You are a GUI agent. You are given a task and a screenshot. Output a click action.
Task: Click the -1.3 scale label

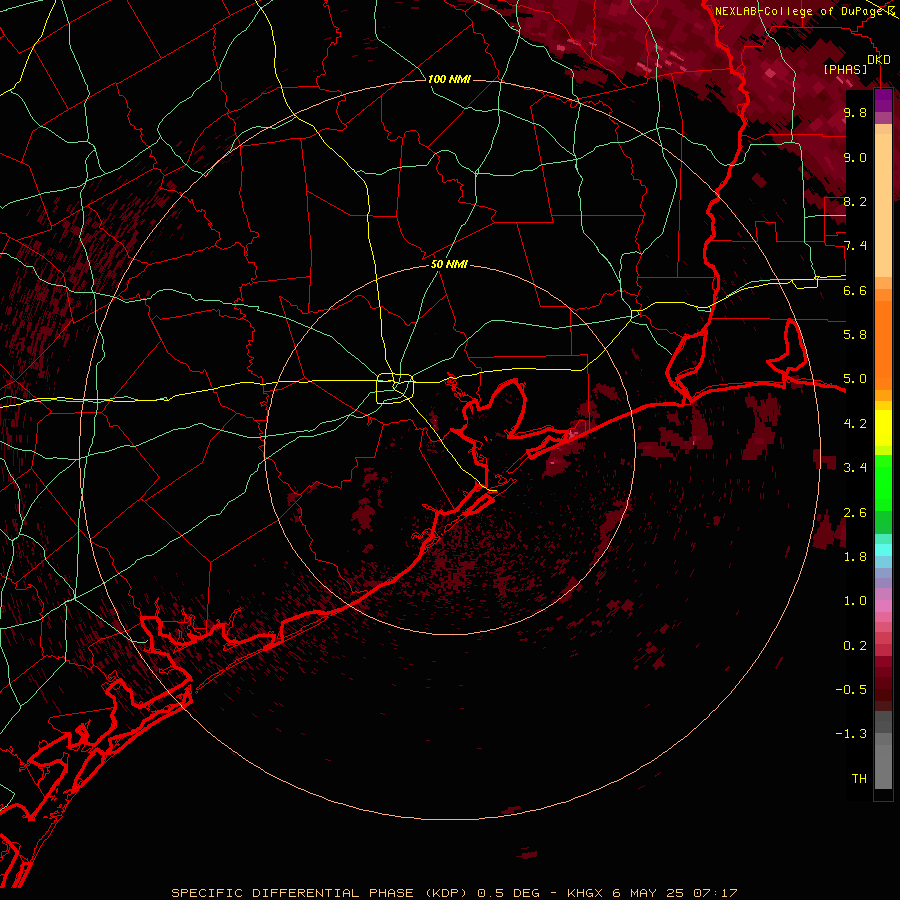pos(851,734)
